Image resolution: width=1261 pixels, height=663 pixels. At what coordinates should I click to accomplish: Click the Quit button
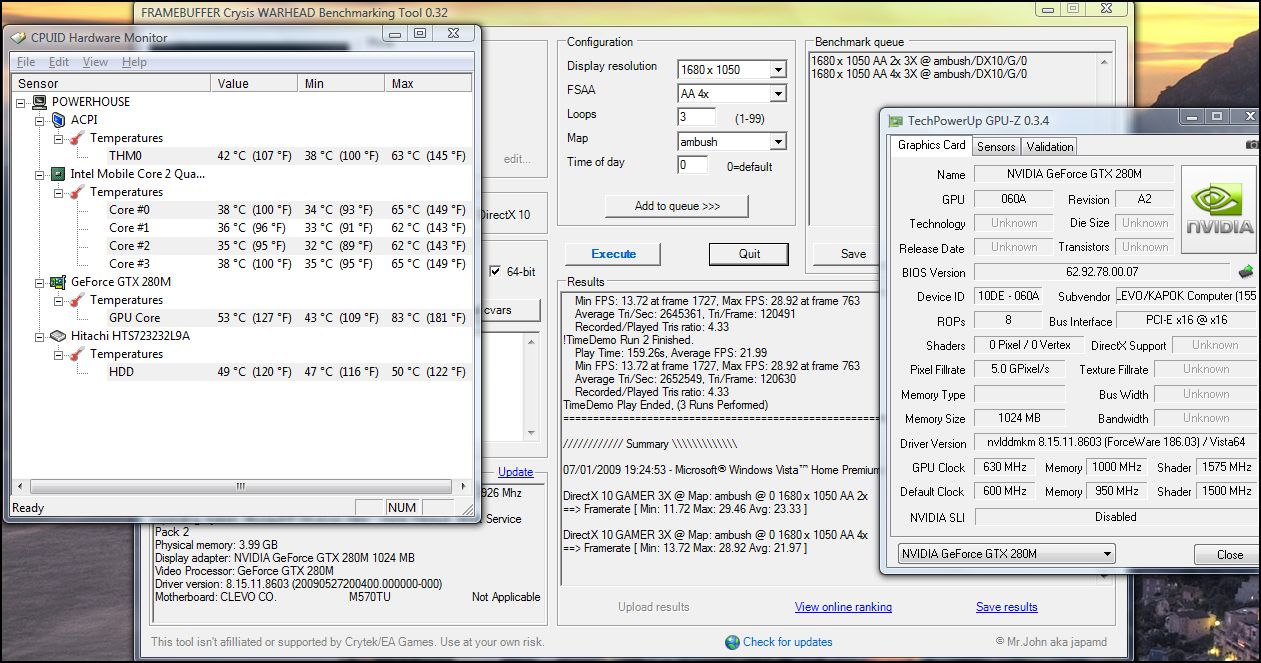[749, 254]
